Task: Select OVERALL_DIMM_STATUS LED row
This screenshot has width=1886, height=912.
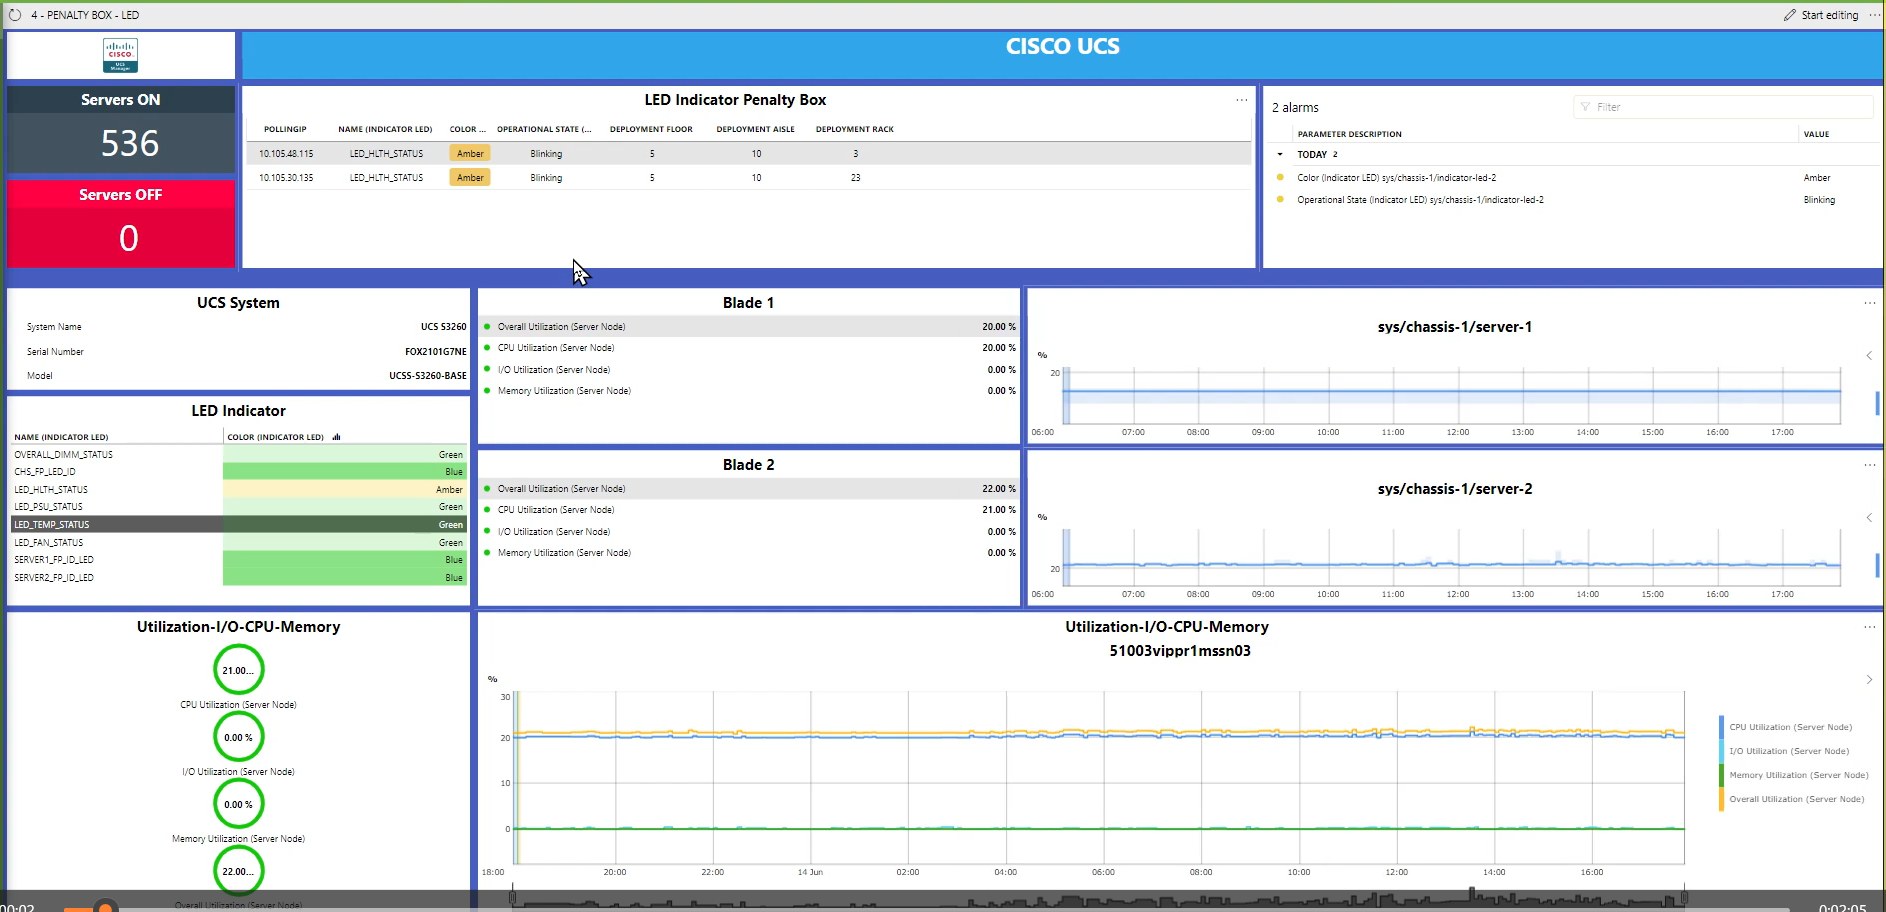Action: [x=239, y=455]
